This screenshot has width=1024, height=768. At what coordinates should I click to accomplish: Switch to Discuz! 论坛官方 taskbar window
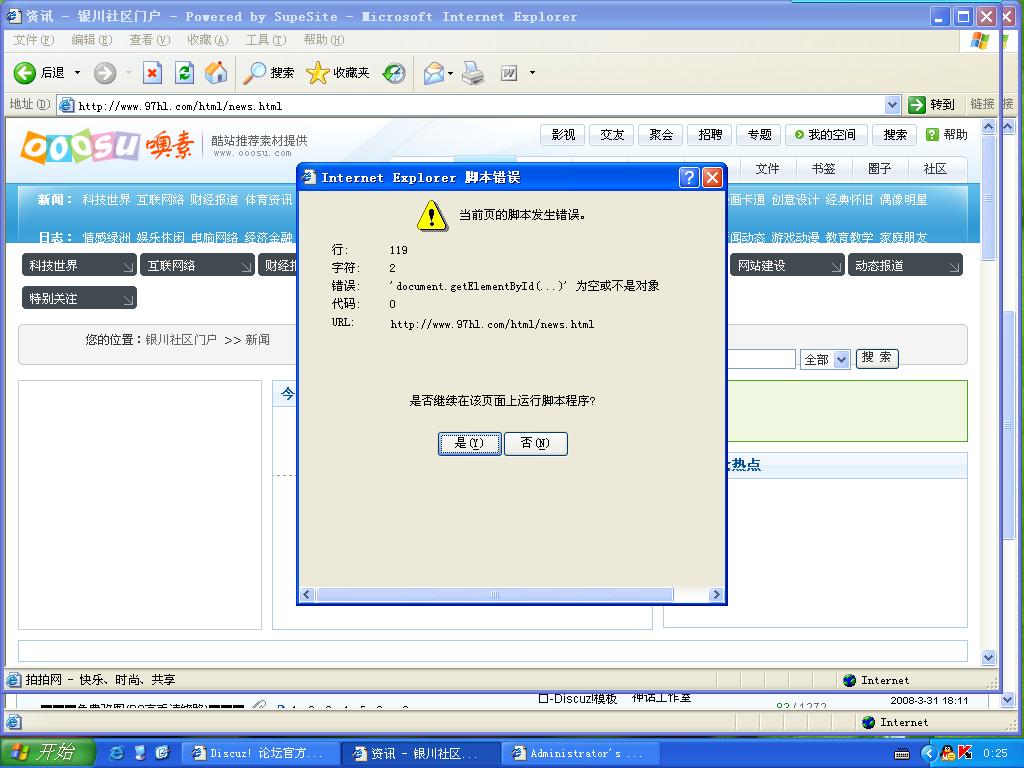[x=259, y=754]
